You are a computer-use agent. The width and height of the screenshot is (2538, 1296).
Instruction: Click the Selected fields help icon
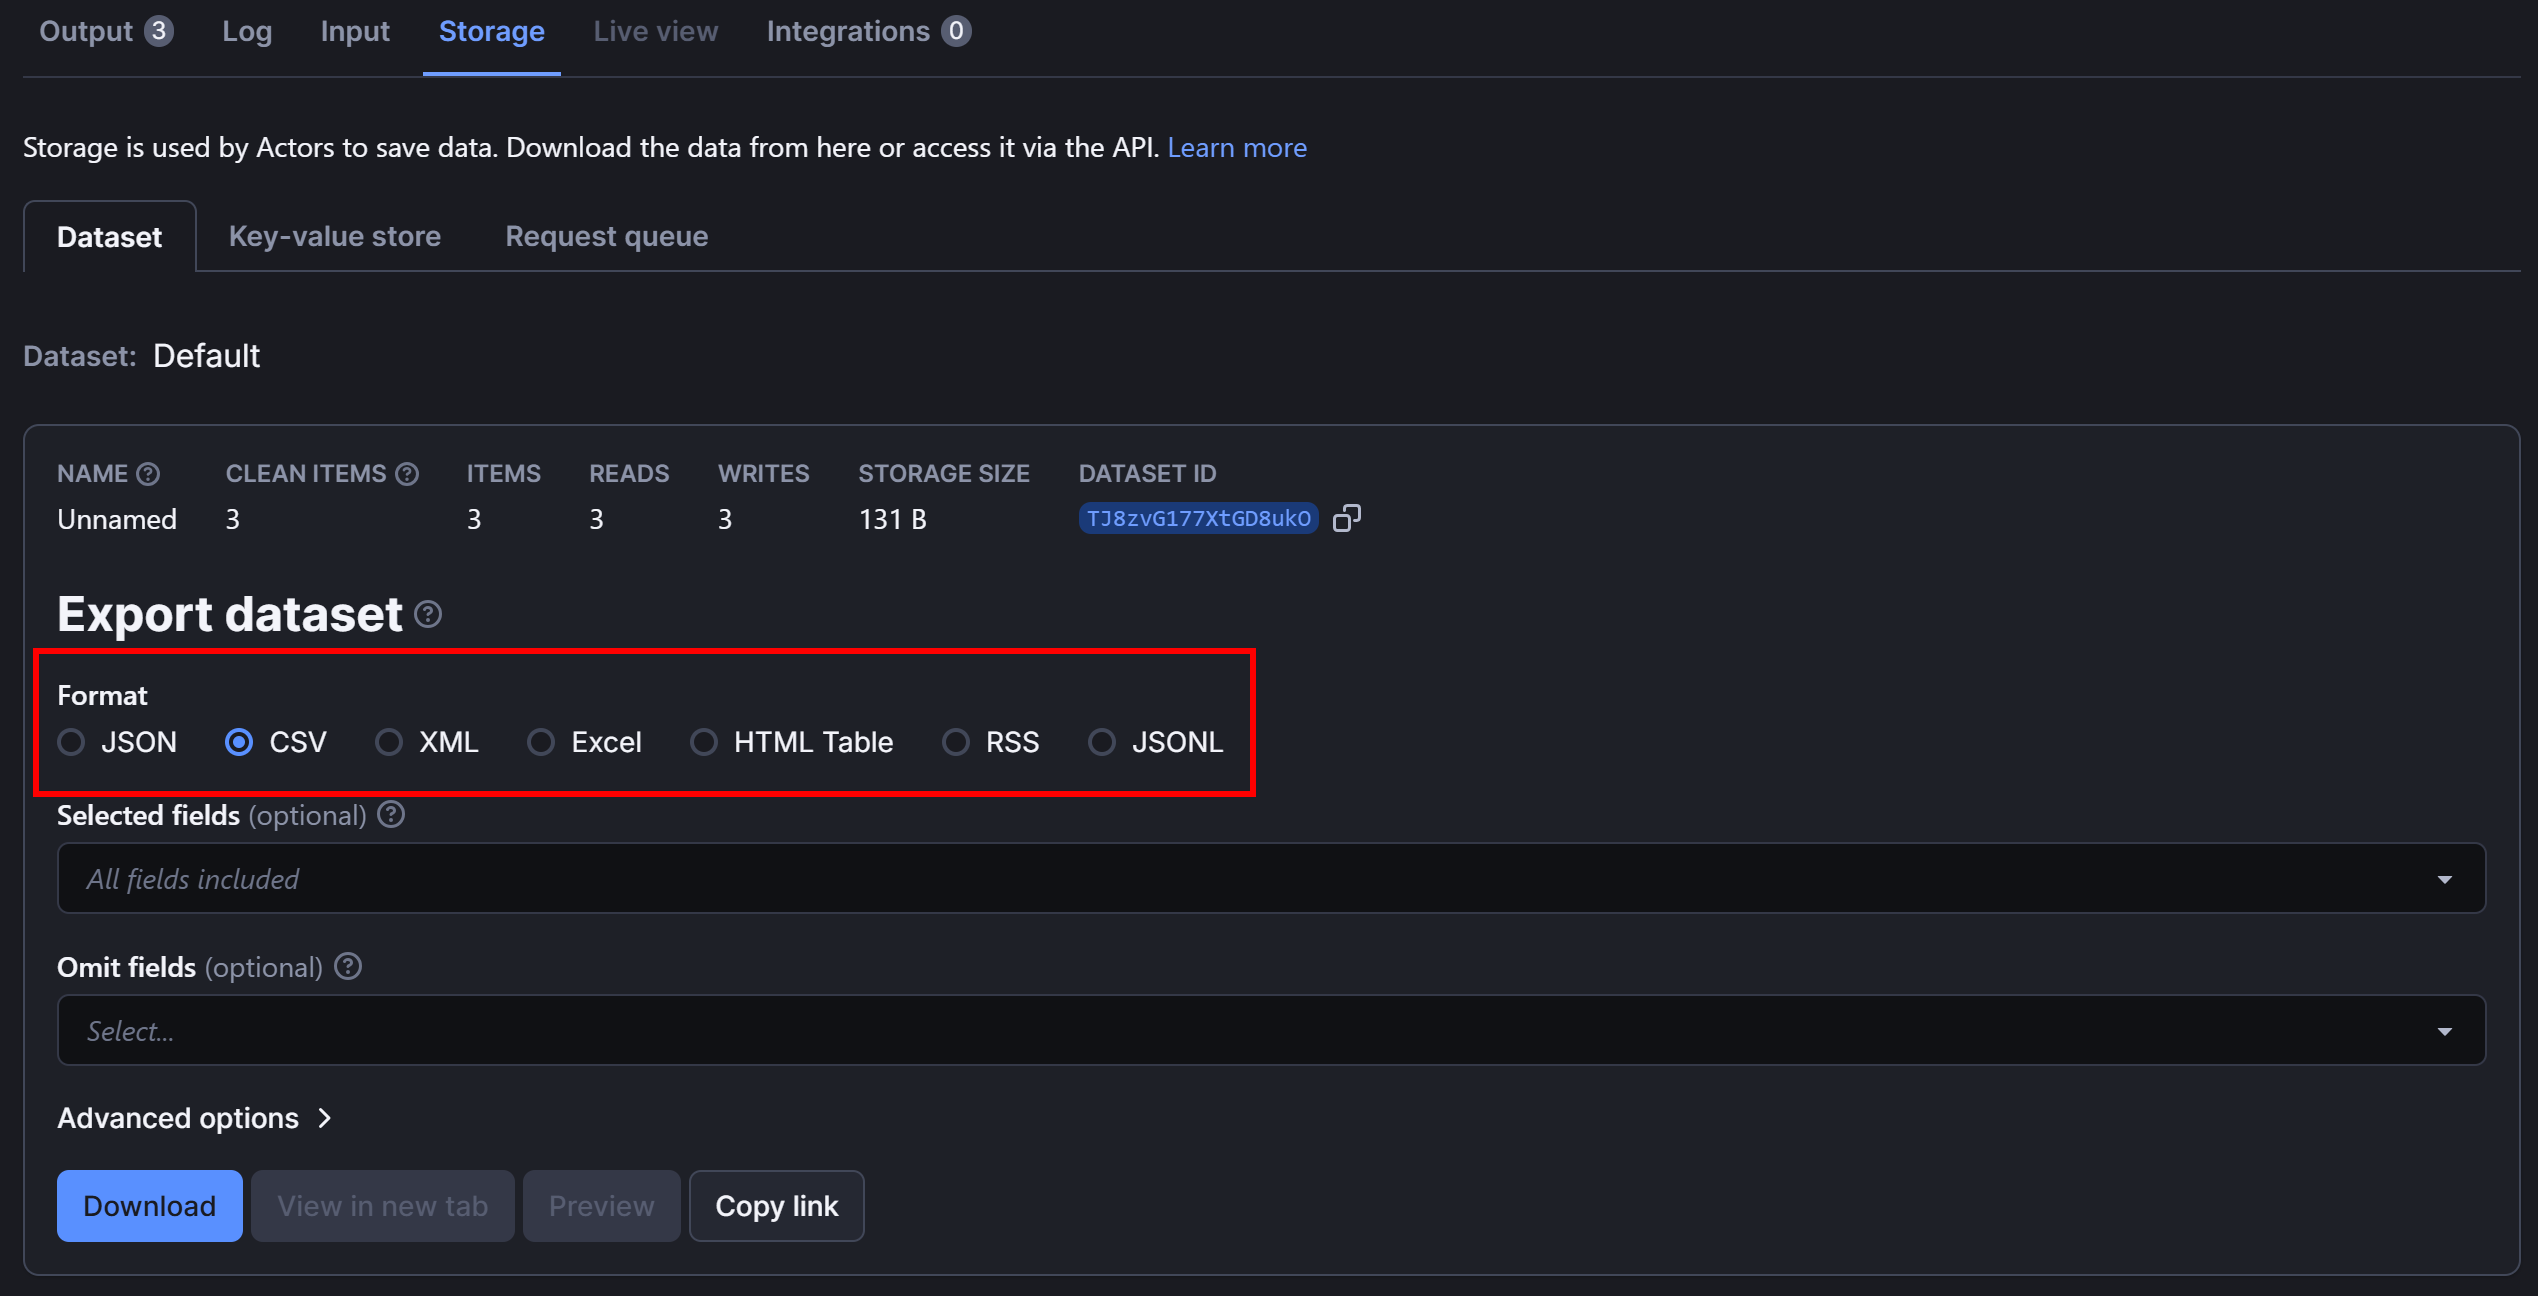(390, 814)
